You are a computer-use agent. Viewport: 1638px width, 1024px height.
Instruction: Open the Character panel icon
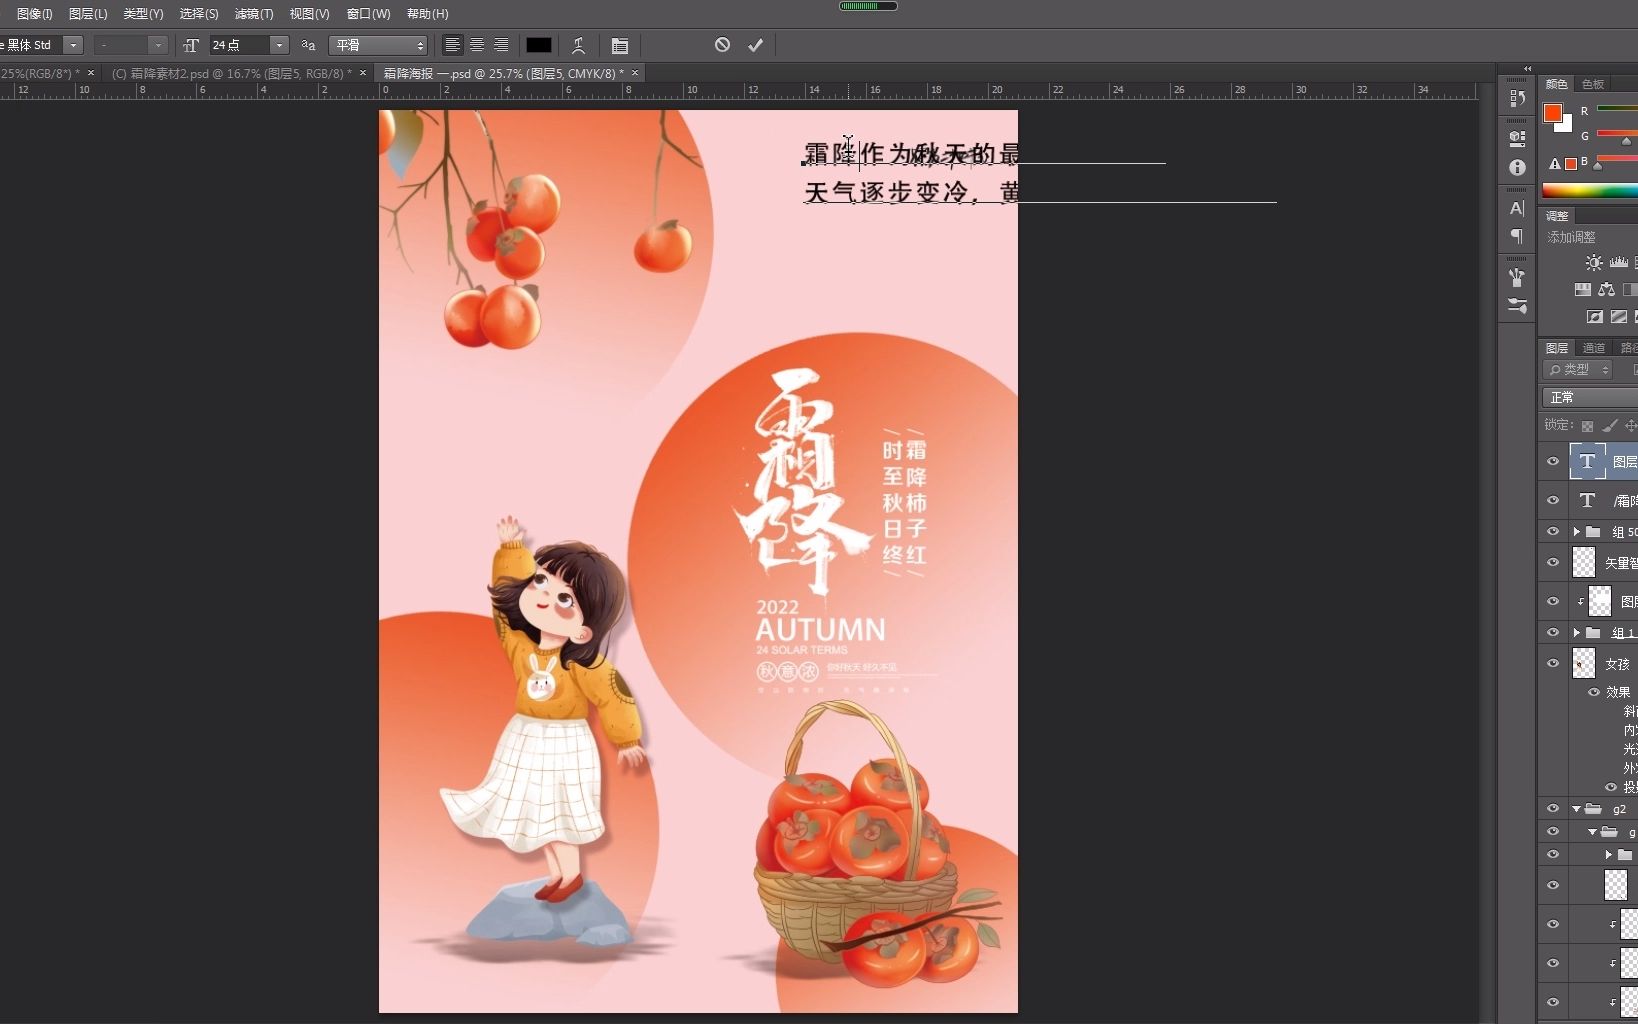tap(1517, 208)
